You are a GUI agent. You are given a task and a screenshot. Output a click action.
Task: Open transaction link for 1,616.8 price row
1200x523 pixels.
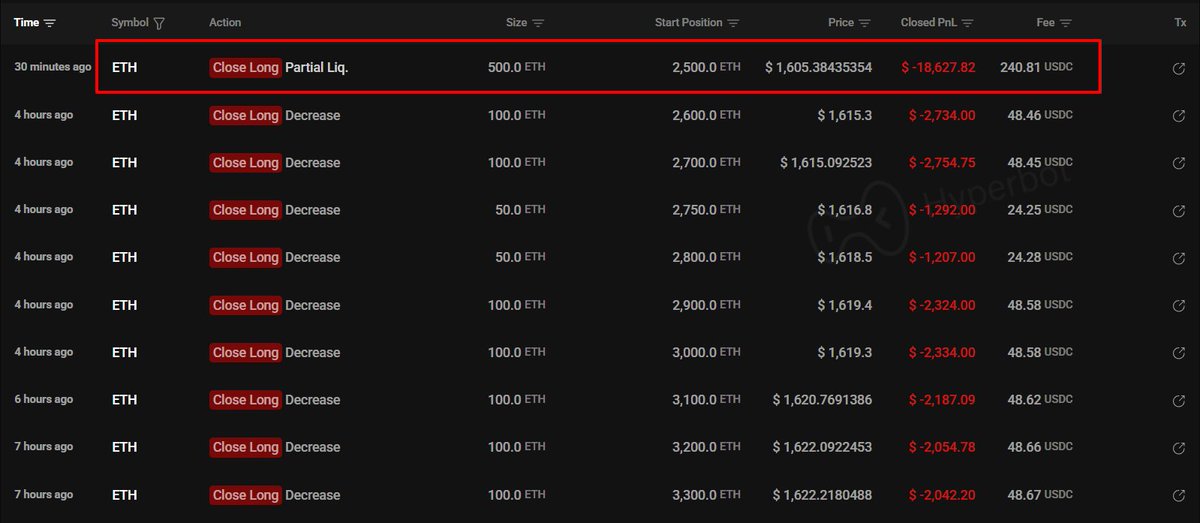tap(1179, 210)
